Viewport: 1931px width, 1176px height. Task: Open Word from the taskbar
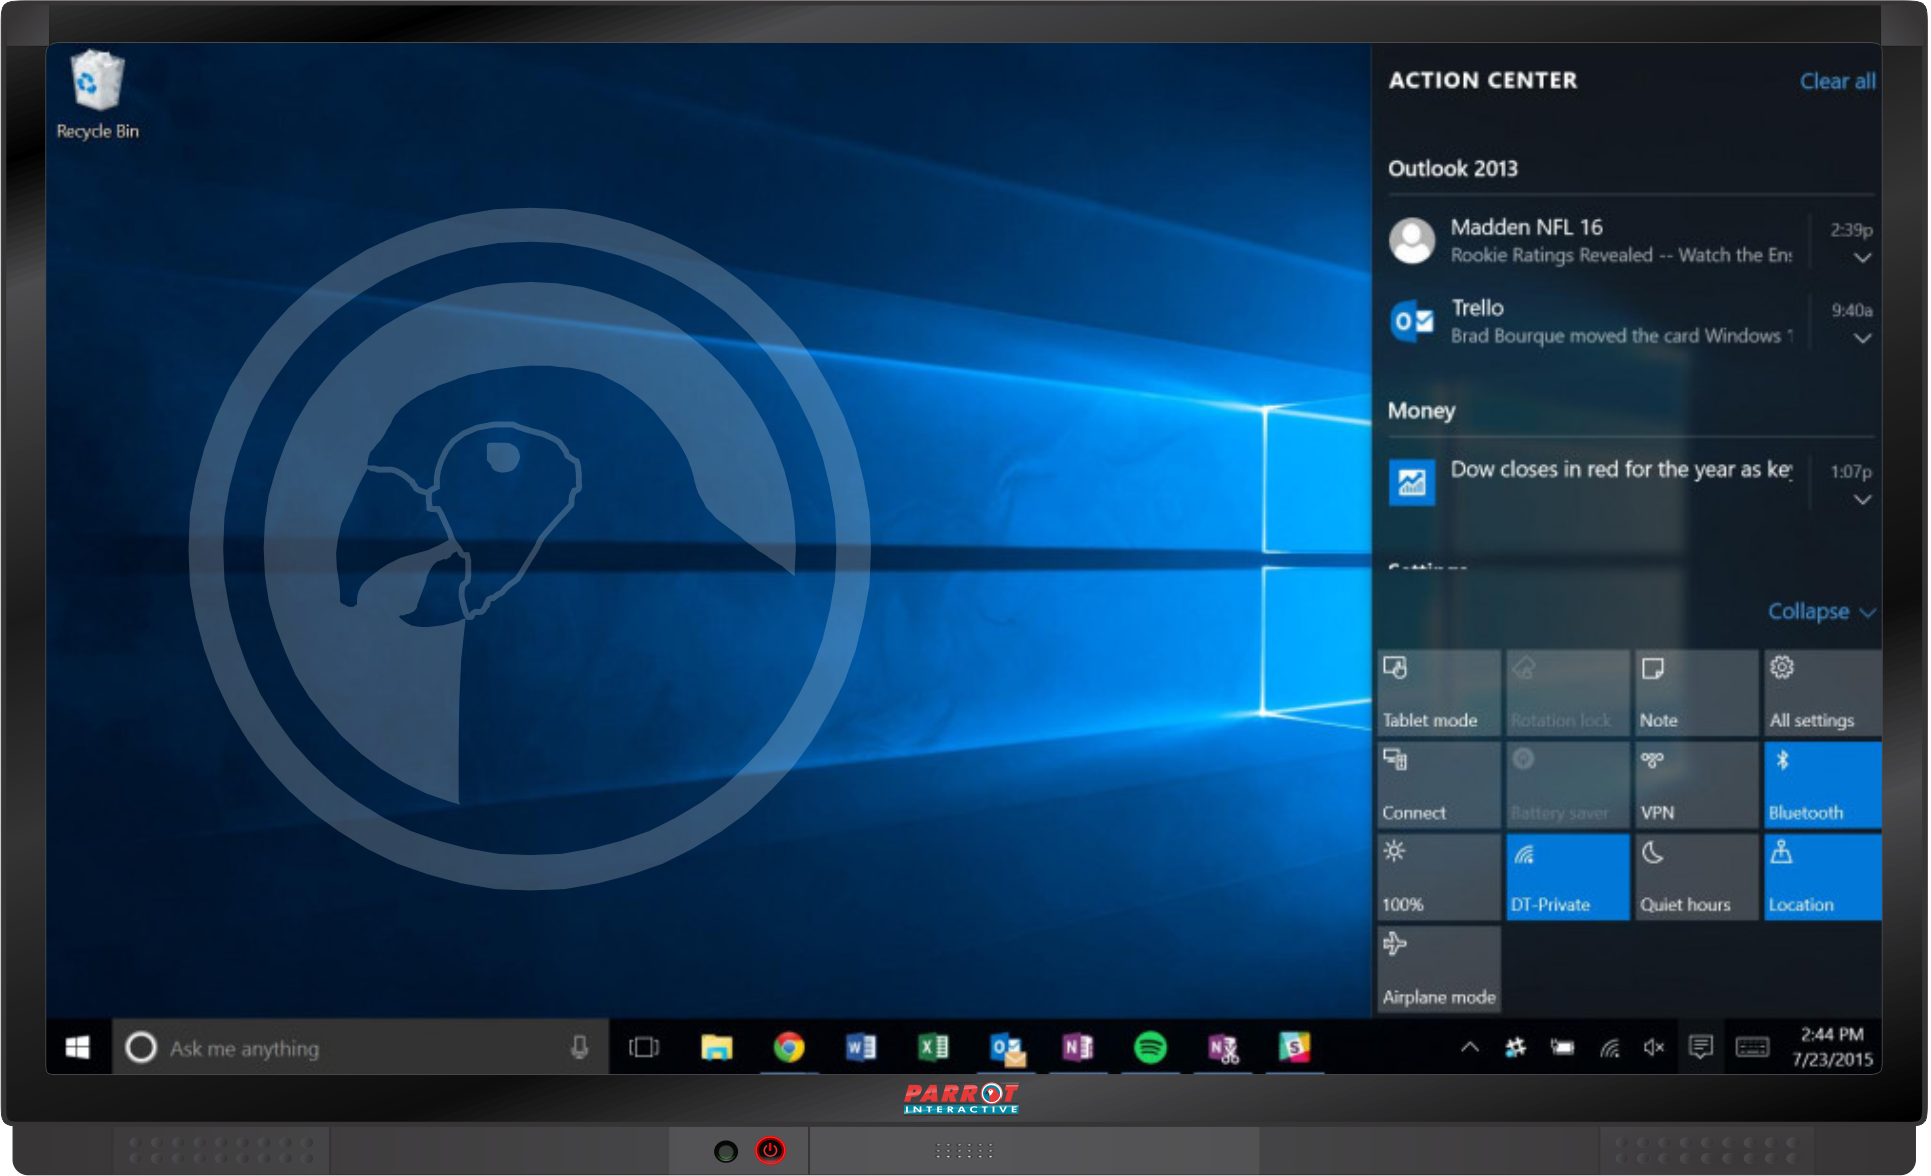860,1047
